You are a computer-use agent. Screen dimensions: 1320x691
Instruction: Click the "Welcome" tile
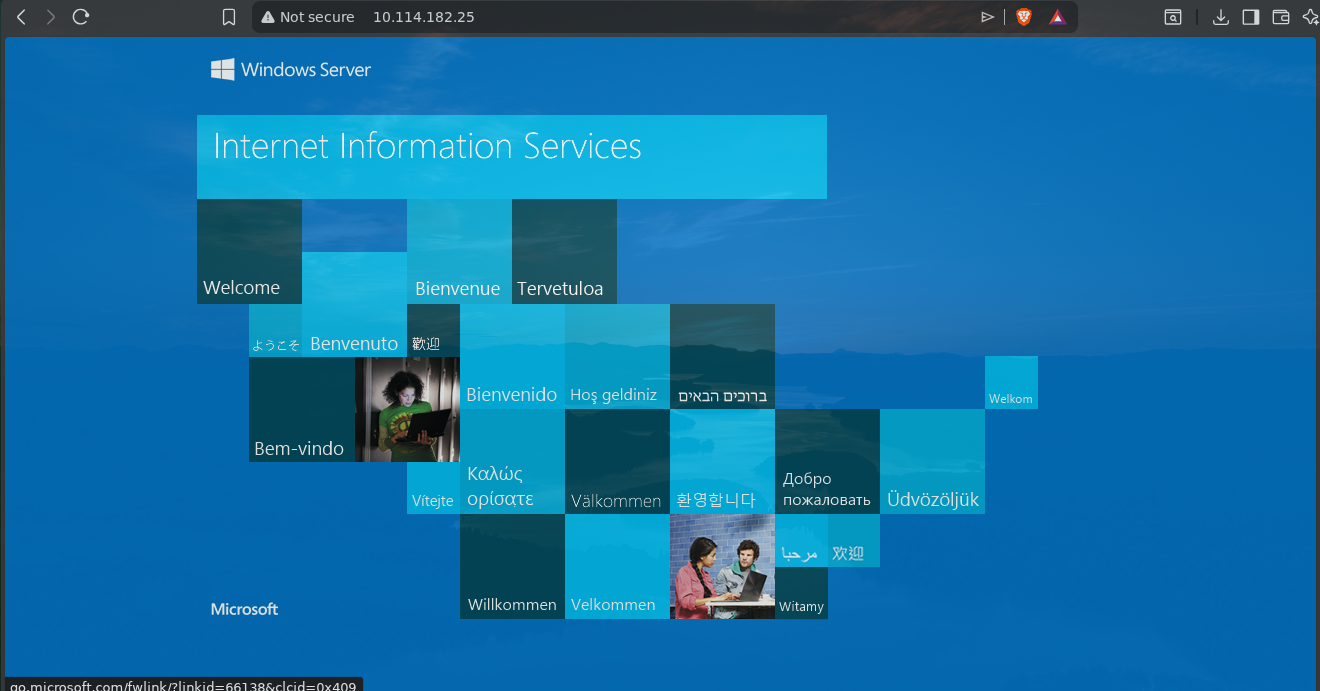click(249, 252)
